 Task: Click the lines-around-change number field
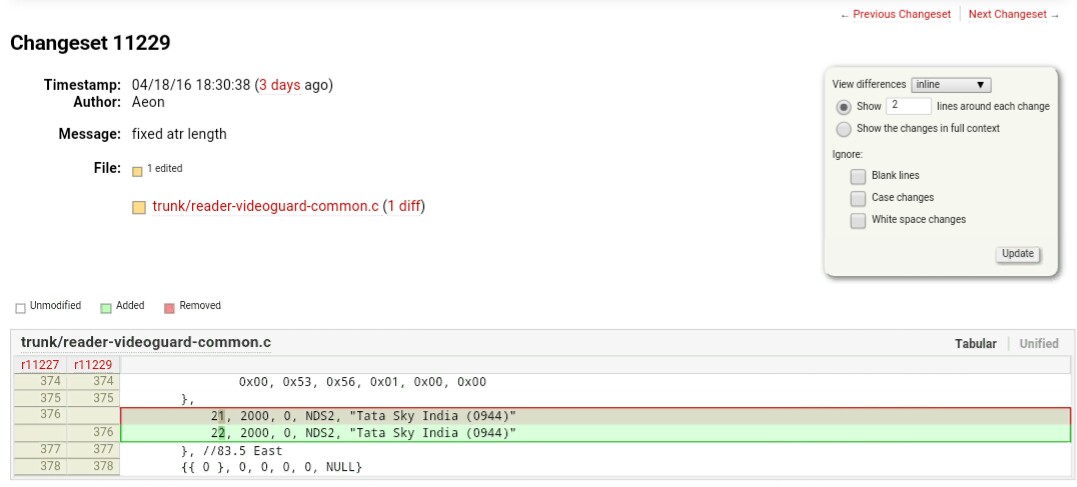click(908, 106)
